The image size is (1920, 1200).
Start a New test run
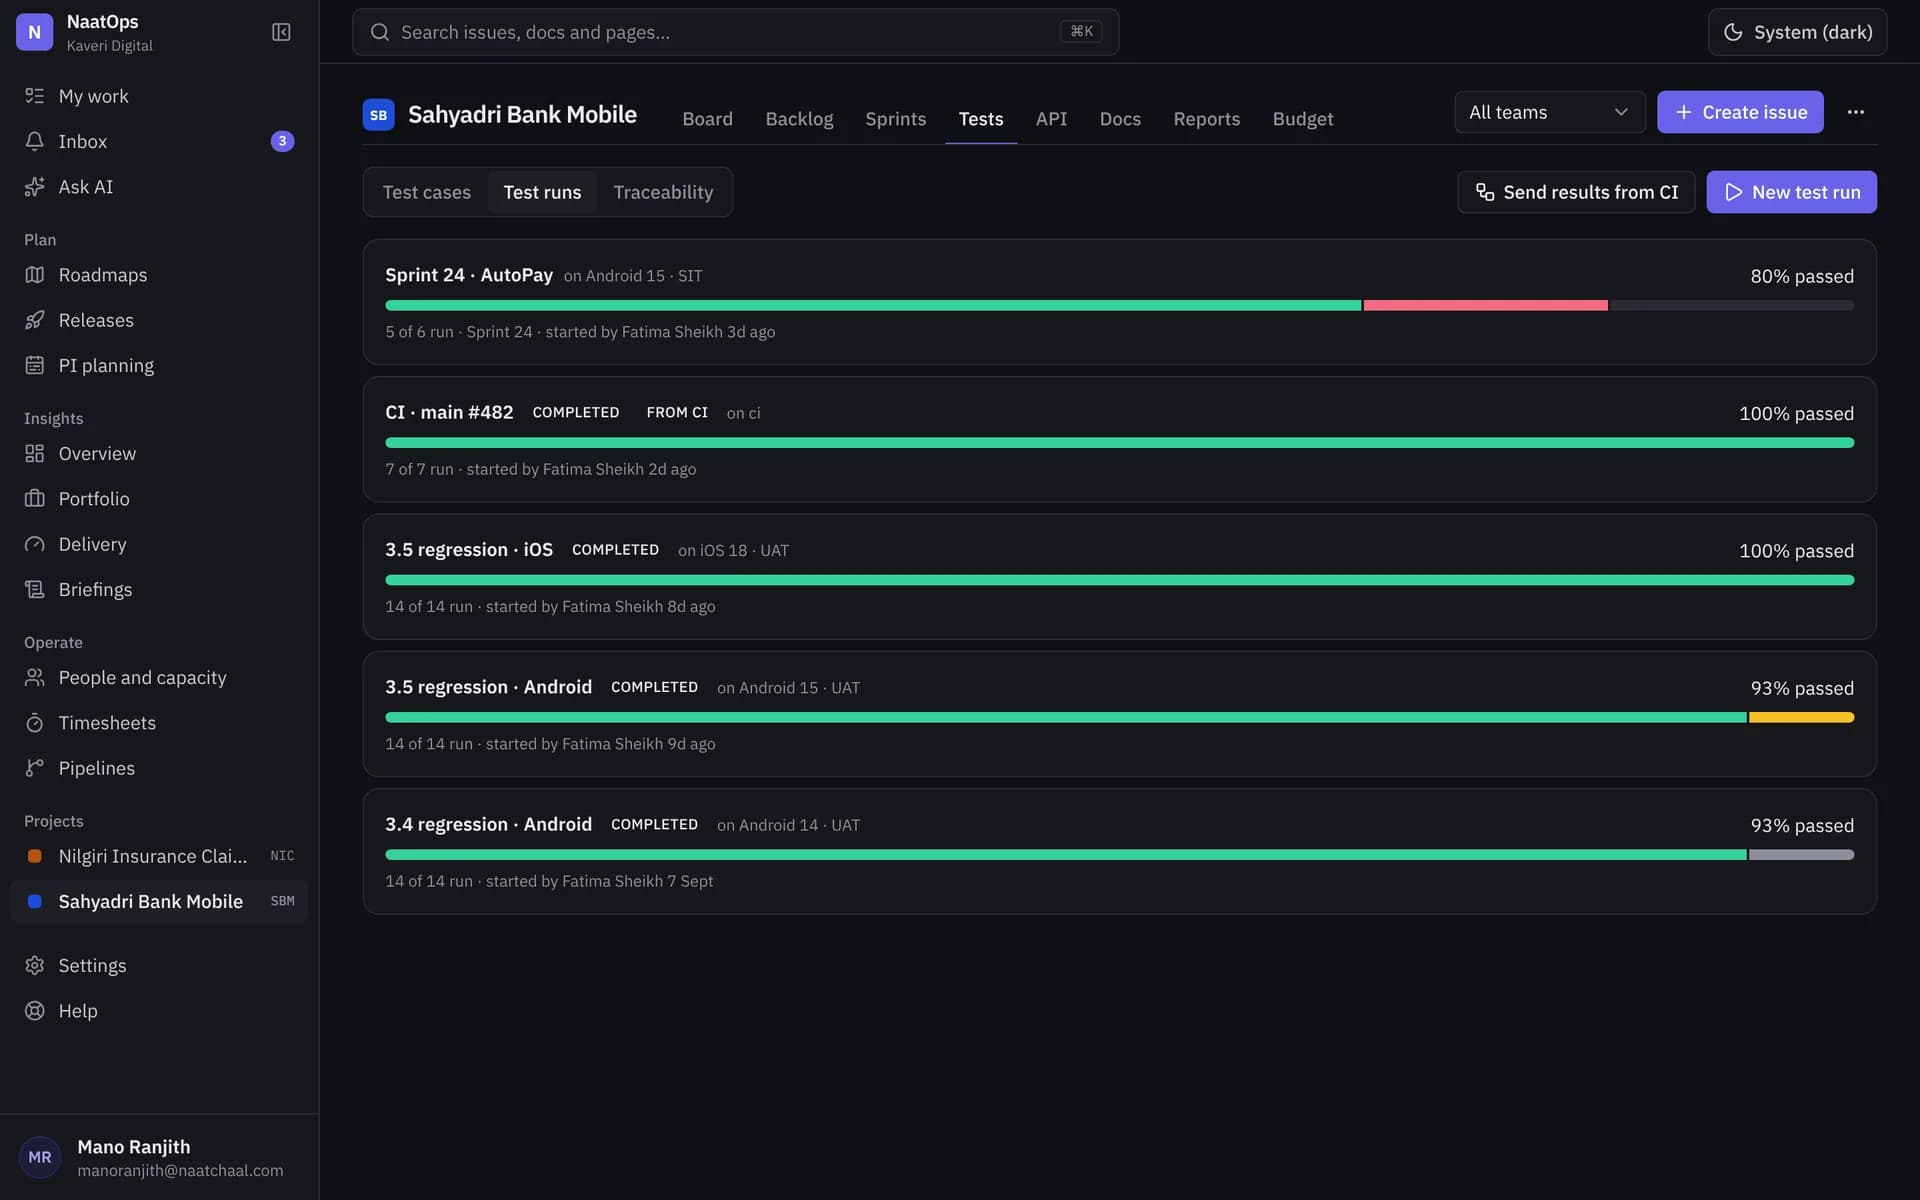click(x=1791, y=192)
